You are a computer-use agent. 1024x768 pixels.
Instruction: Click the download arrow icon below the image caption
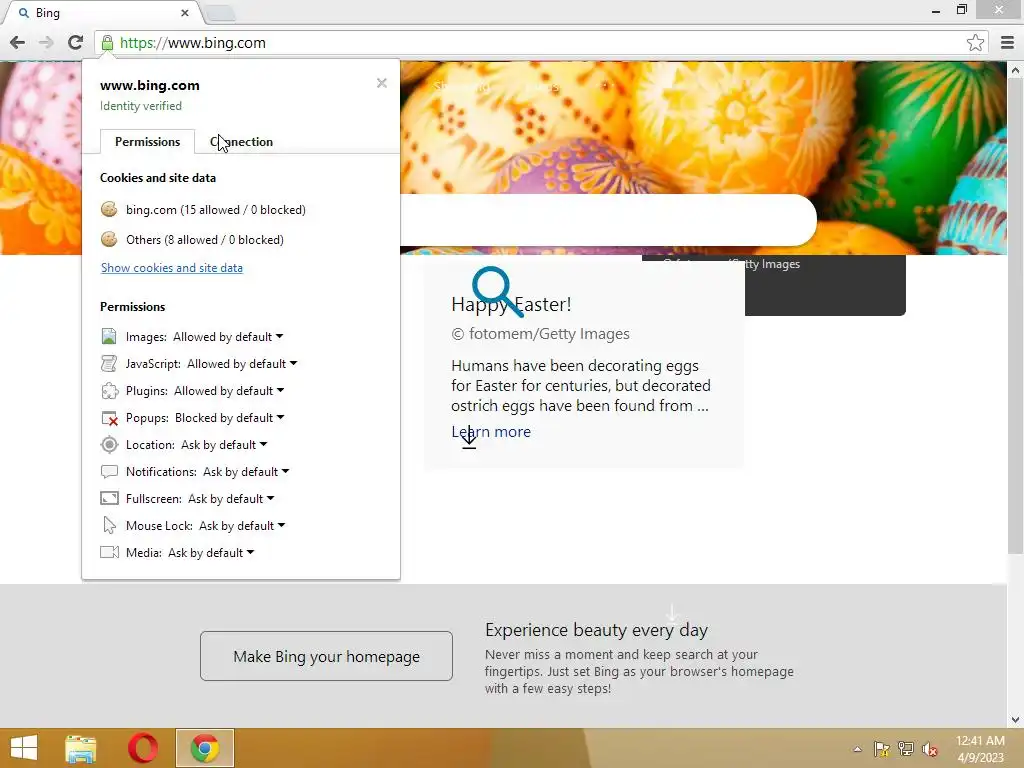[x=469, y=438]
